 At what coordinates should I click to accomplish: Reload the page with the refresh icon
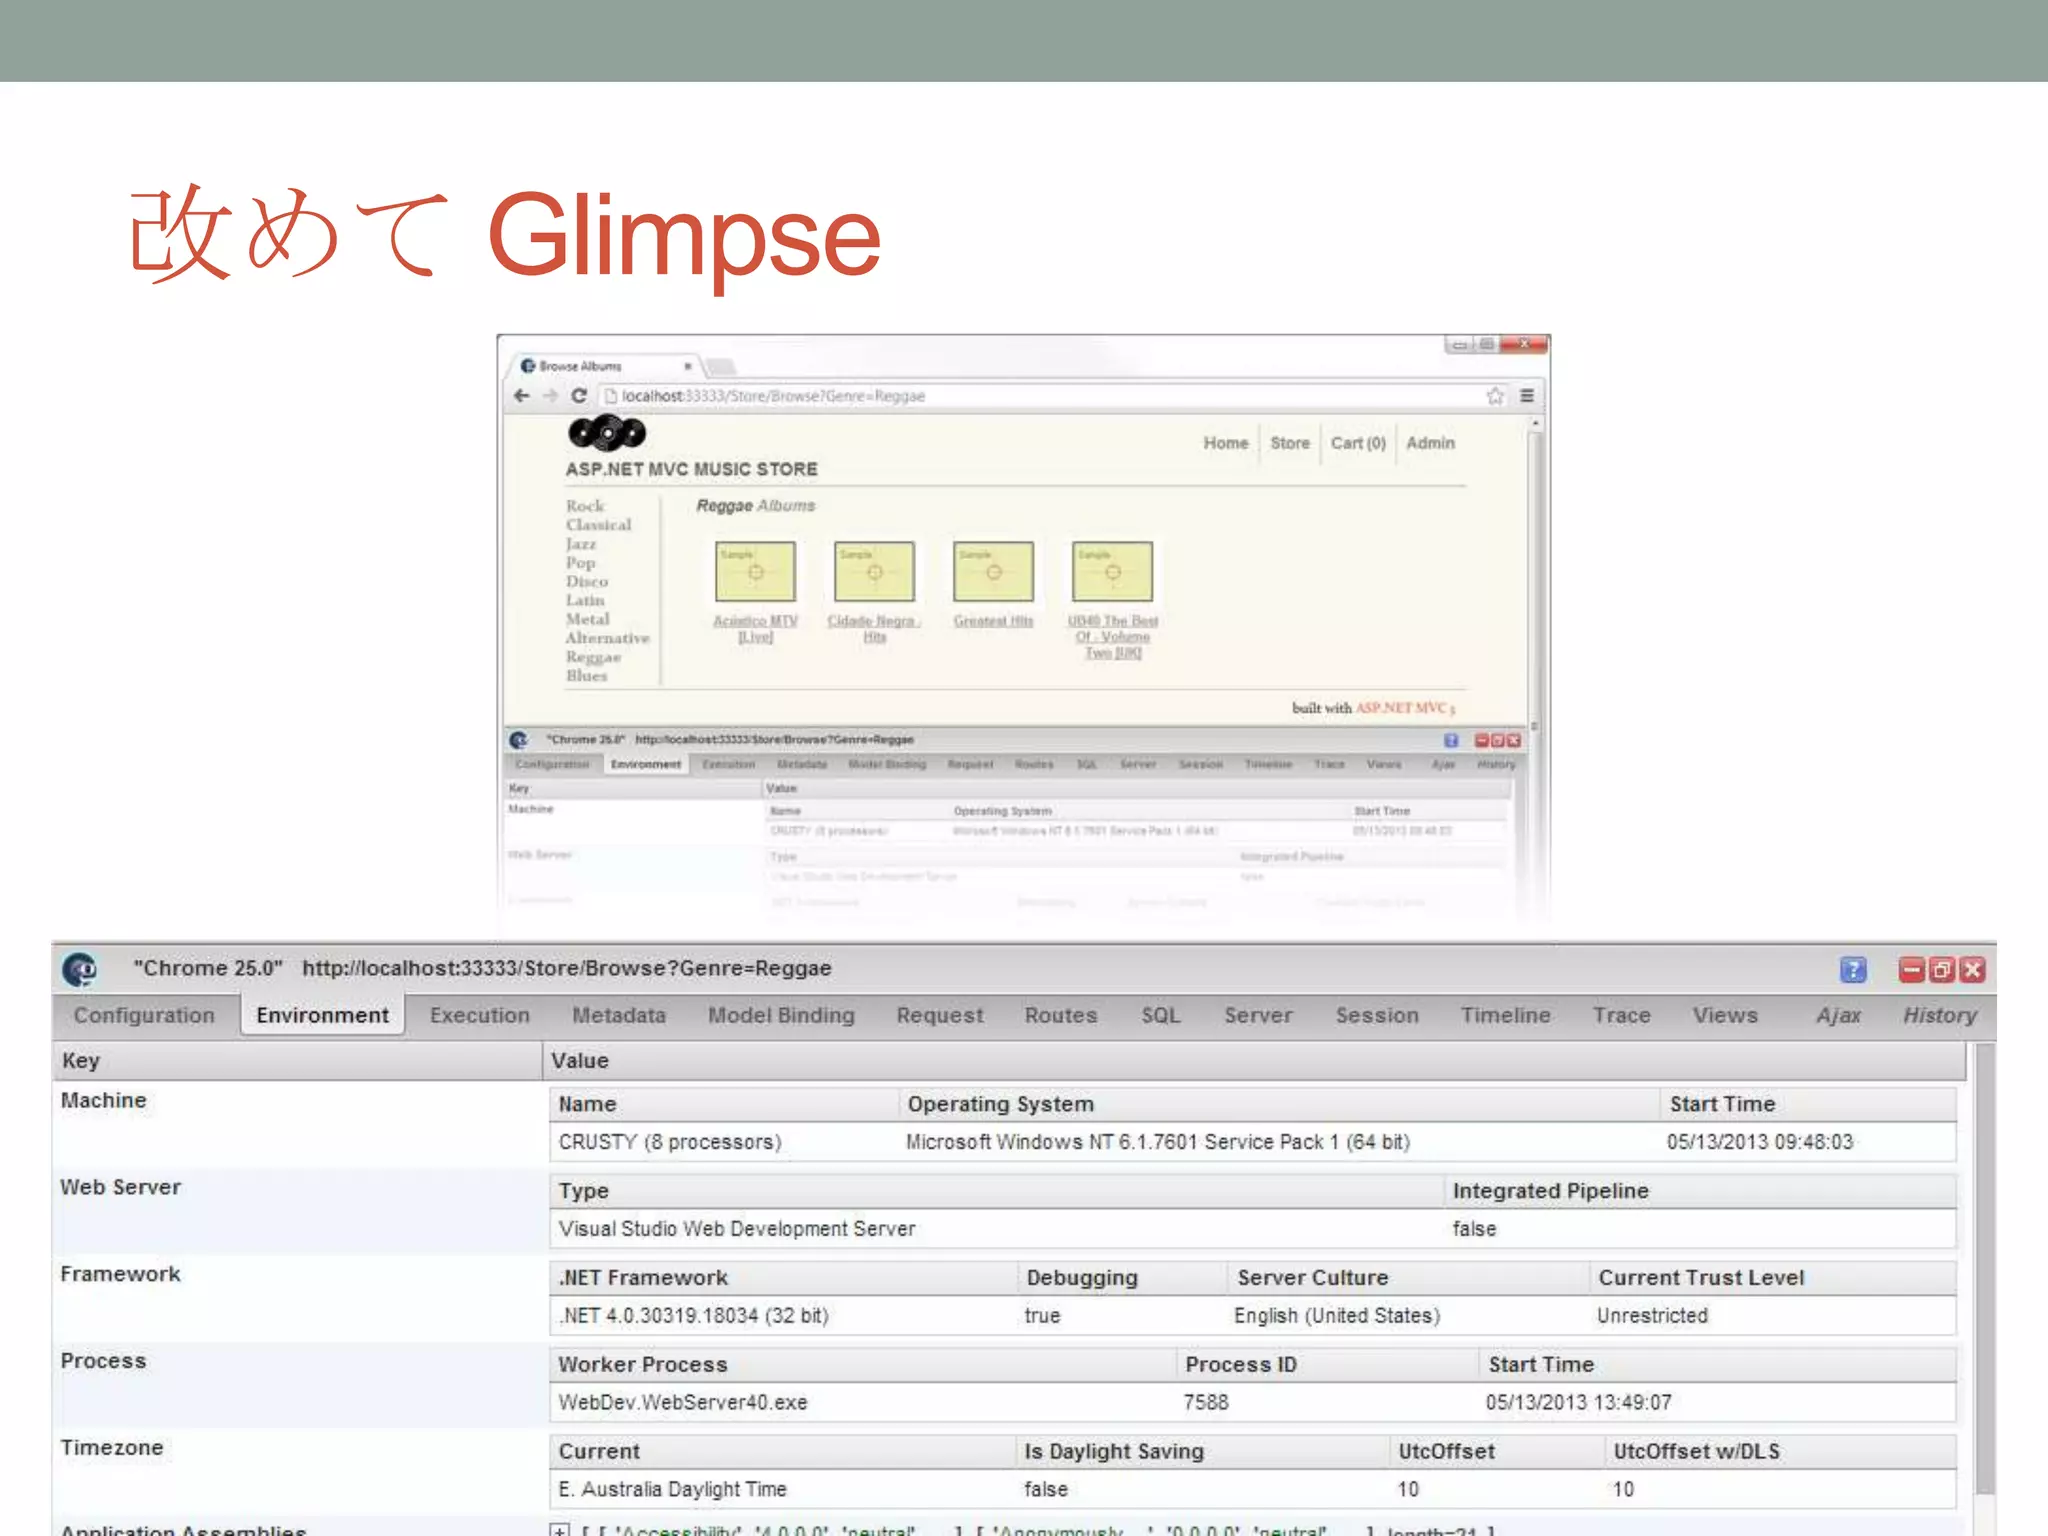click(x=578, y=396)
